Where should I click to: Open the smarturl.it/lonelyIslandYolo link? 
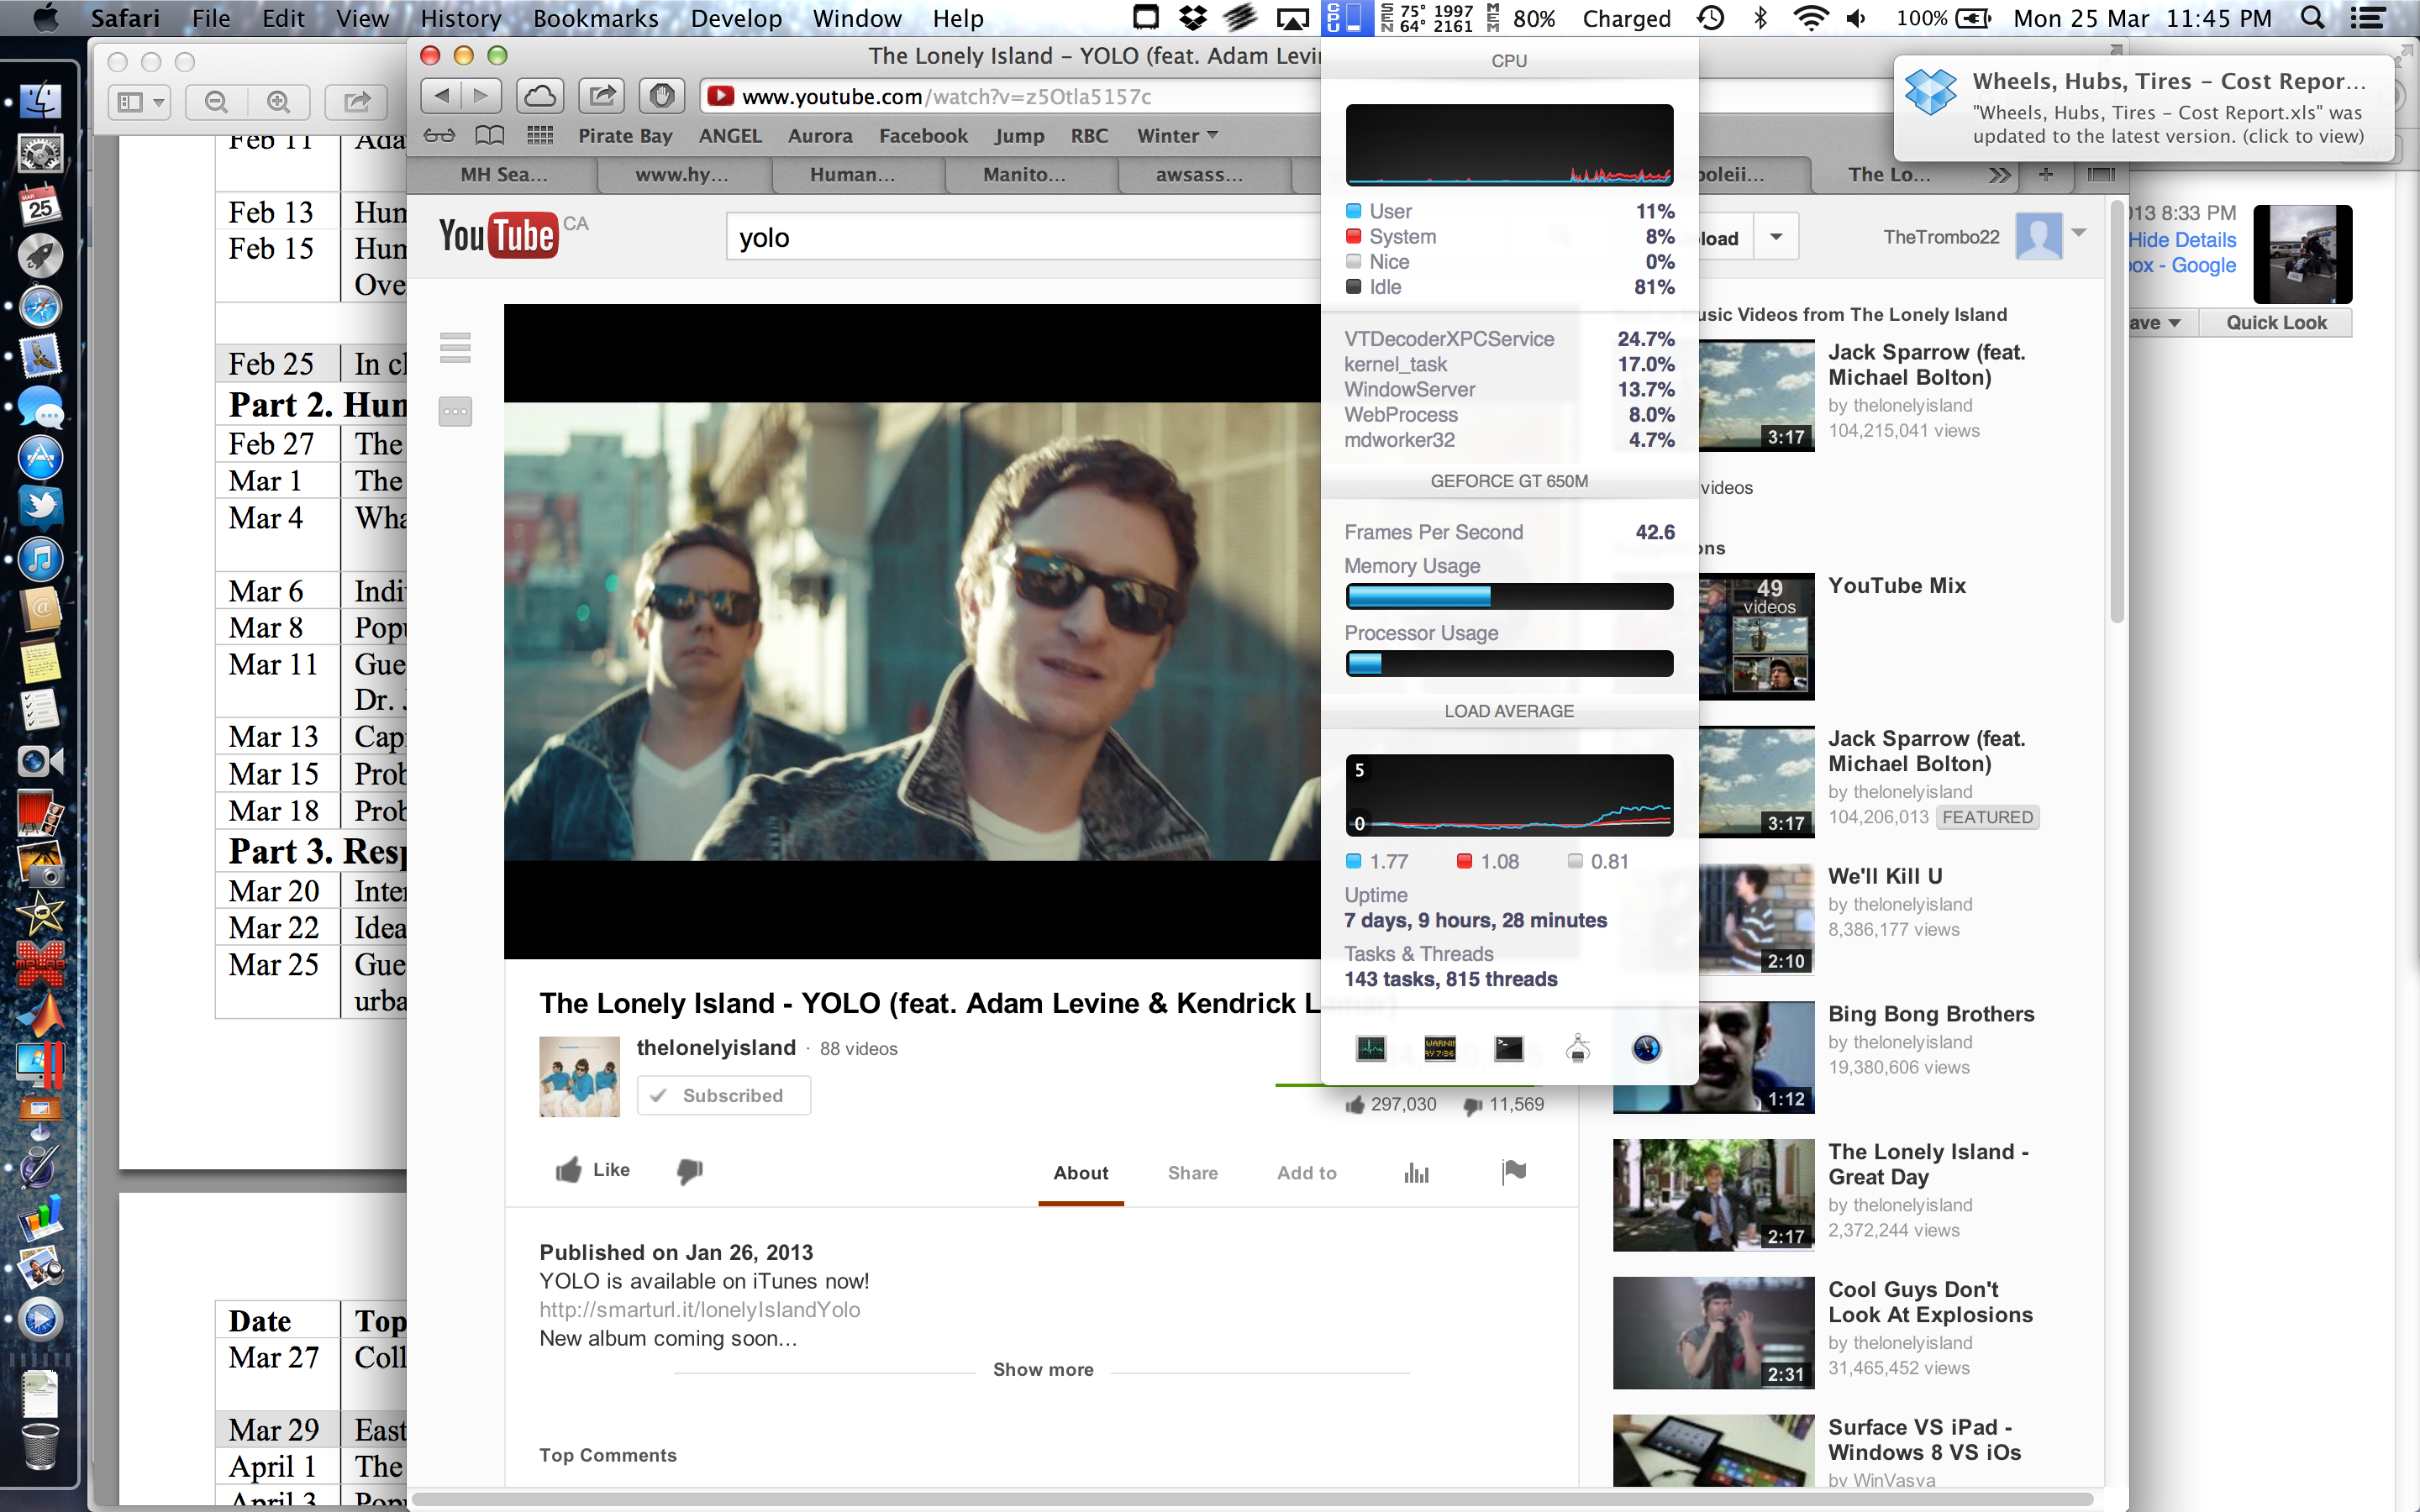699,1309
